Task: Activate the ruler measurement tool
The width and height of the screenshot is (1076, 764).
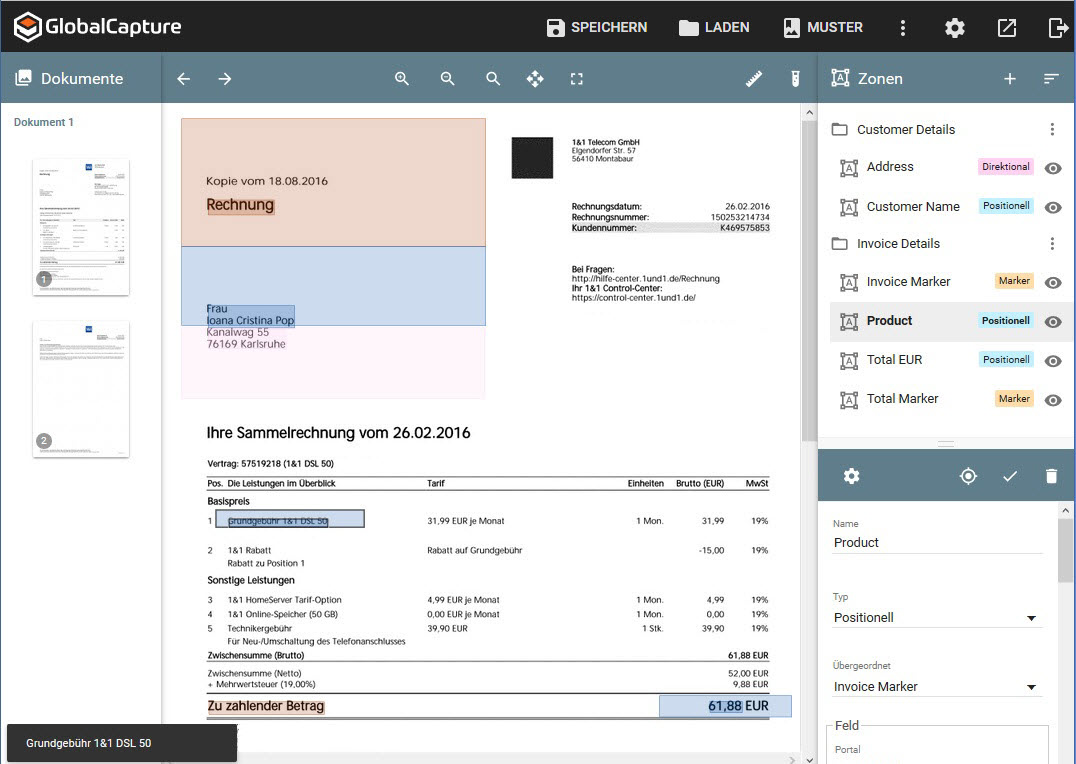Action: 753,78
